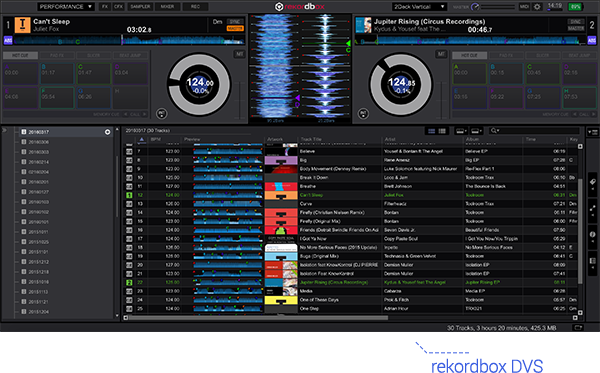The width and height of the screenshot is (600, 373).
Task: Open the column options dropdown at browser top-right
Action: coord(593,132)
